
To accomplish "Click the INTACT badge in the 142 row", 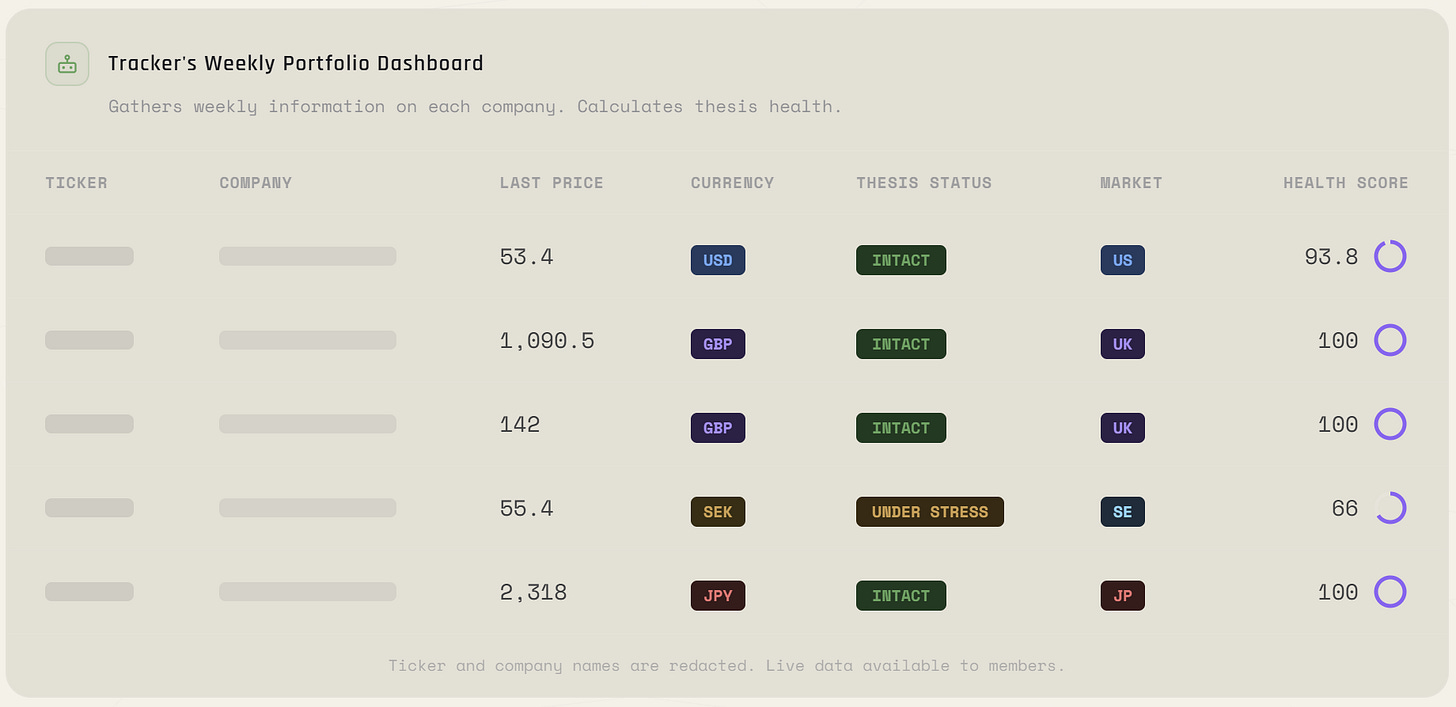I will click(901, 428).
